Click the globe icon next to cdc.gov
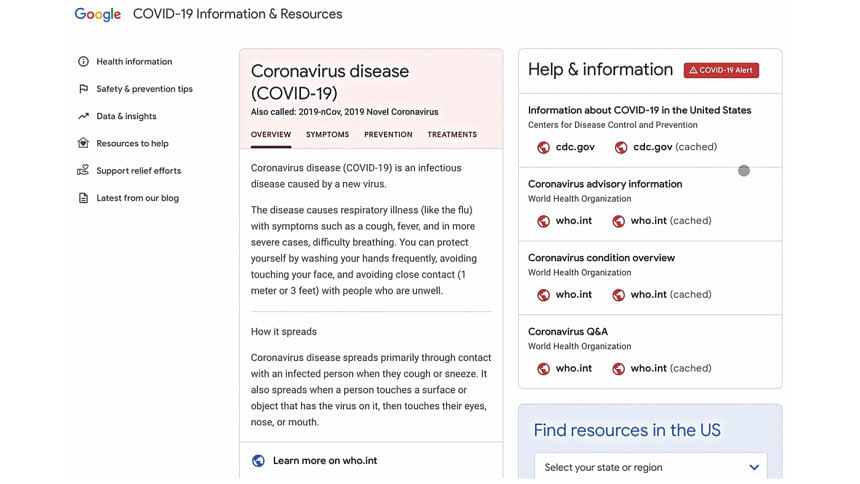860x484 pixels. 544,148
